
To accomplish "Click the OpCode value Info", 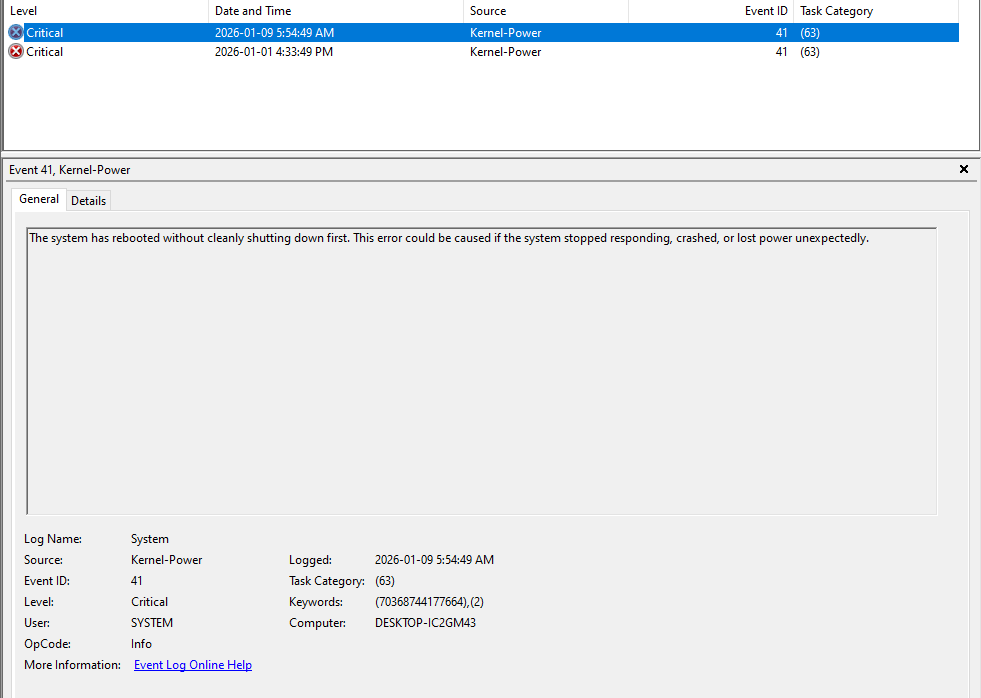I will click(141, 644).
